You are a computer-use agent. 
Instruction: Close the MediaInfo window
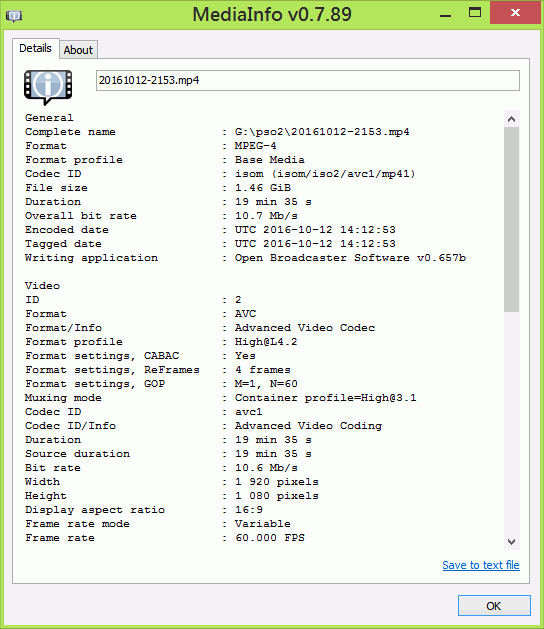click(x=515, y=13)
